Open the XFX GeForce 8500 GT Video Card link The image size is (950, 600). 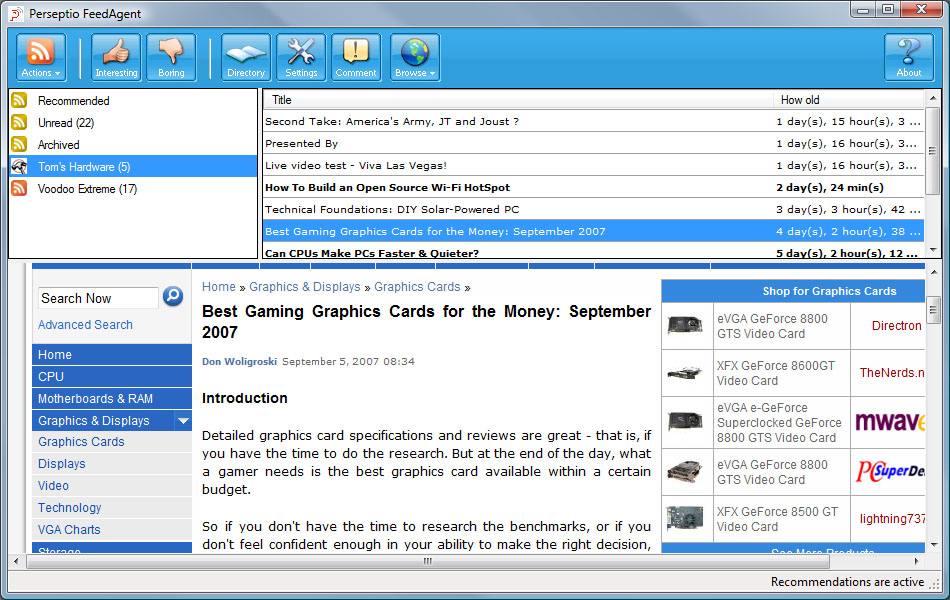(777, 519)
